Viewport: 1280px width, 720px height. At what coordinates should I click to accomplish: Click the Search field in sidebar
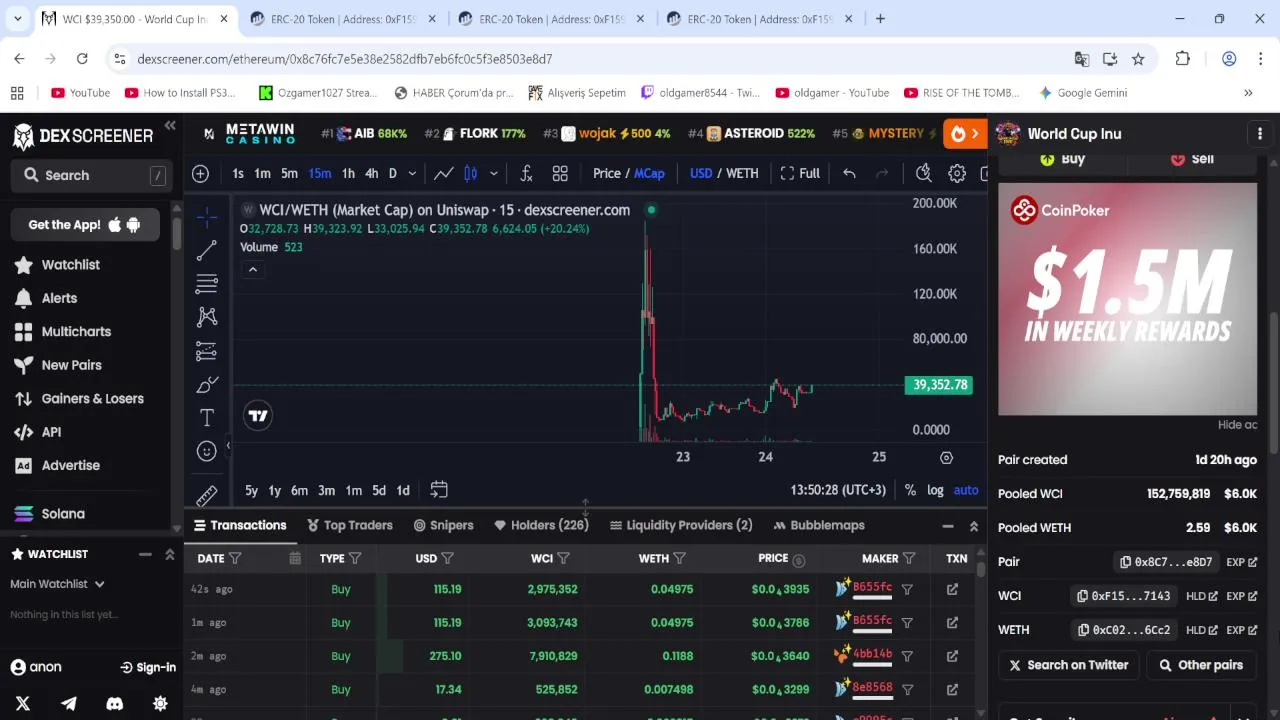pos(89,175)
